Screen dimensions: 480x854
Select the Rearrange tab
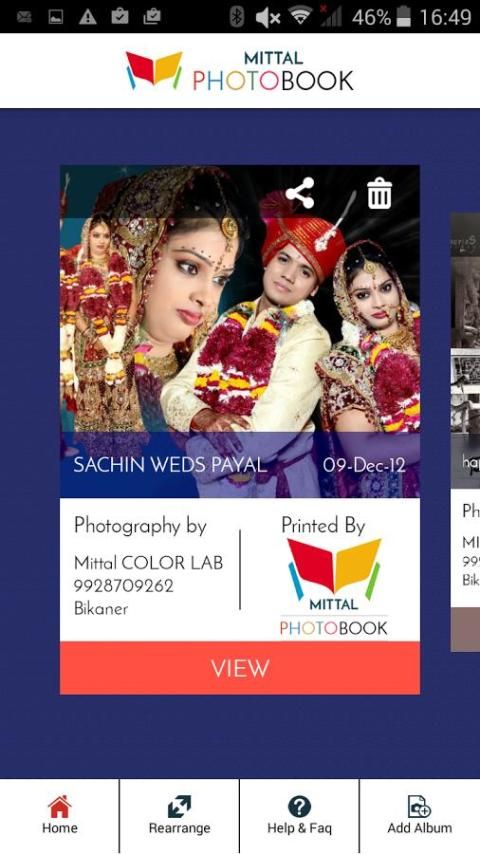pyautogui.click(x=179, y=815)
